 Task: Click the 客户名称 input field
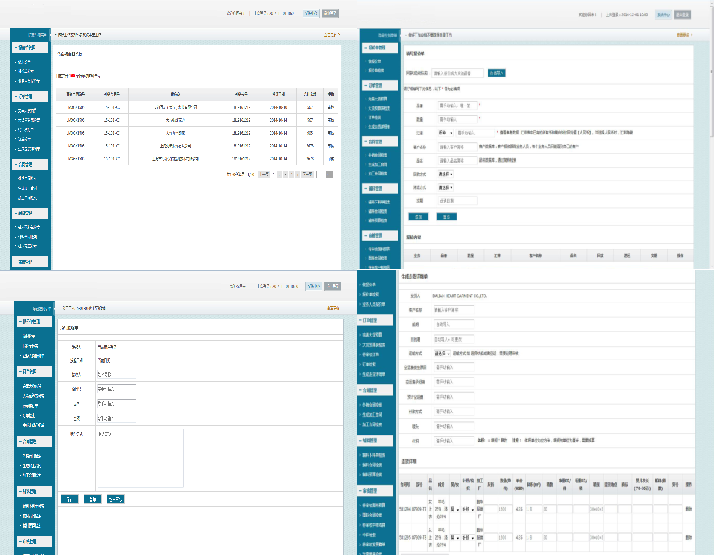click(455, 146)
